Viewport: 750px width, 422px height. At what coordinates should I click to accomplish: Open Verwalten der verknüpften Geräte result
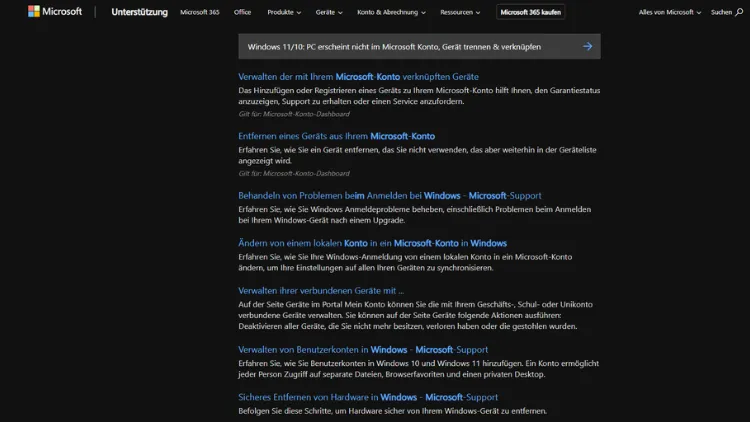click(x=358, y=77)
